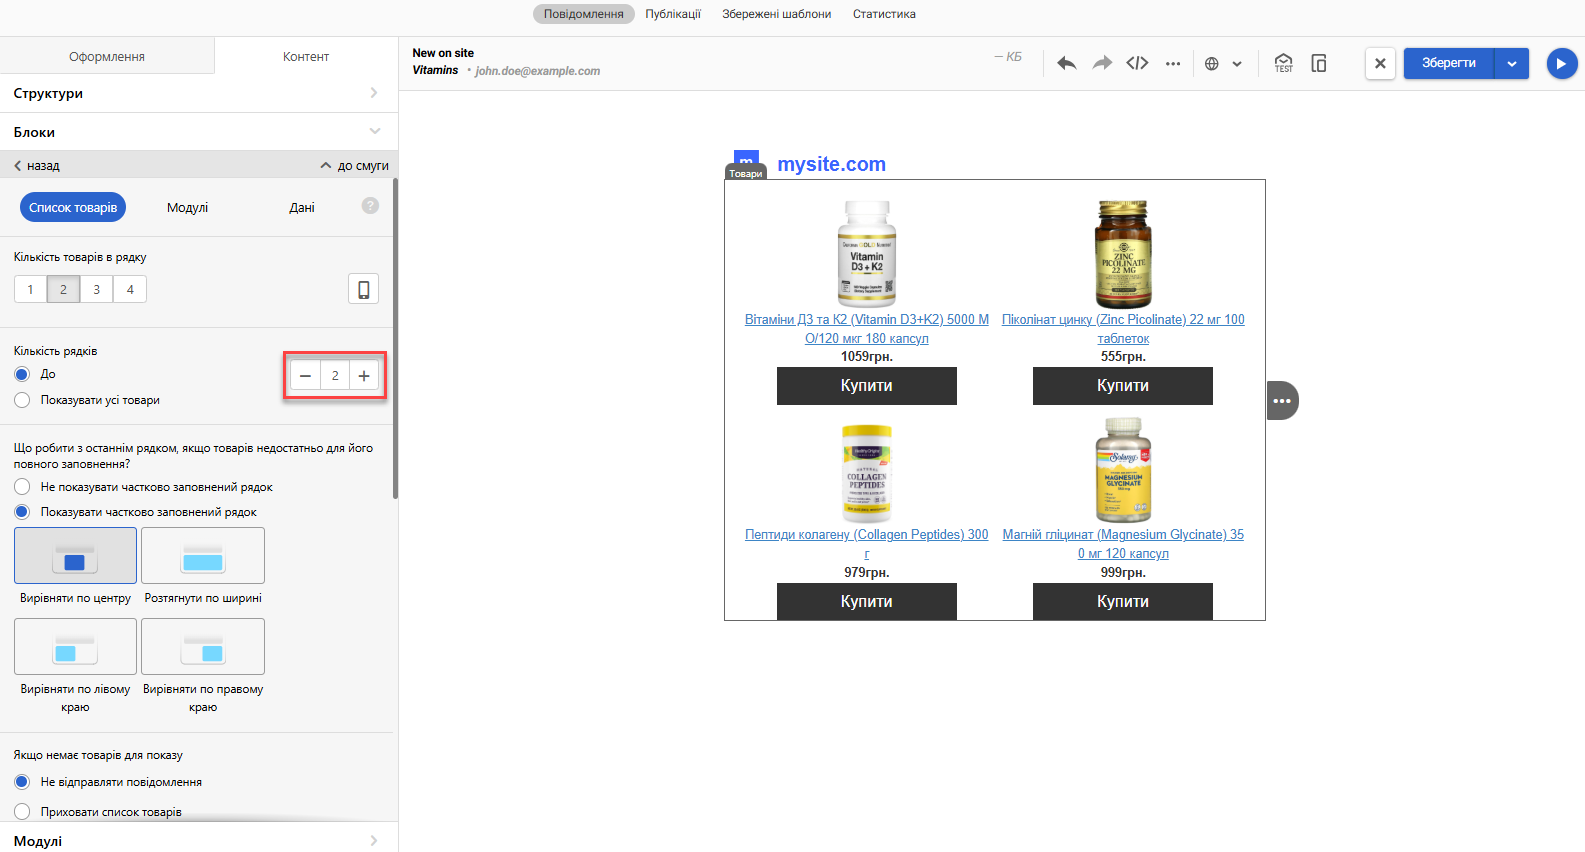Viewport: 1585px width, 852px height.
Task: Click the globe language icon
Action: point(1212,64)
